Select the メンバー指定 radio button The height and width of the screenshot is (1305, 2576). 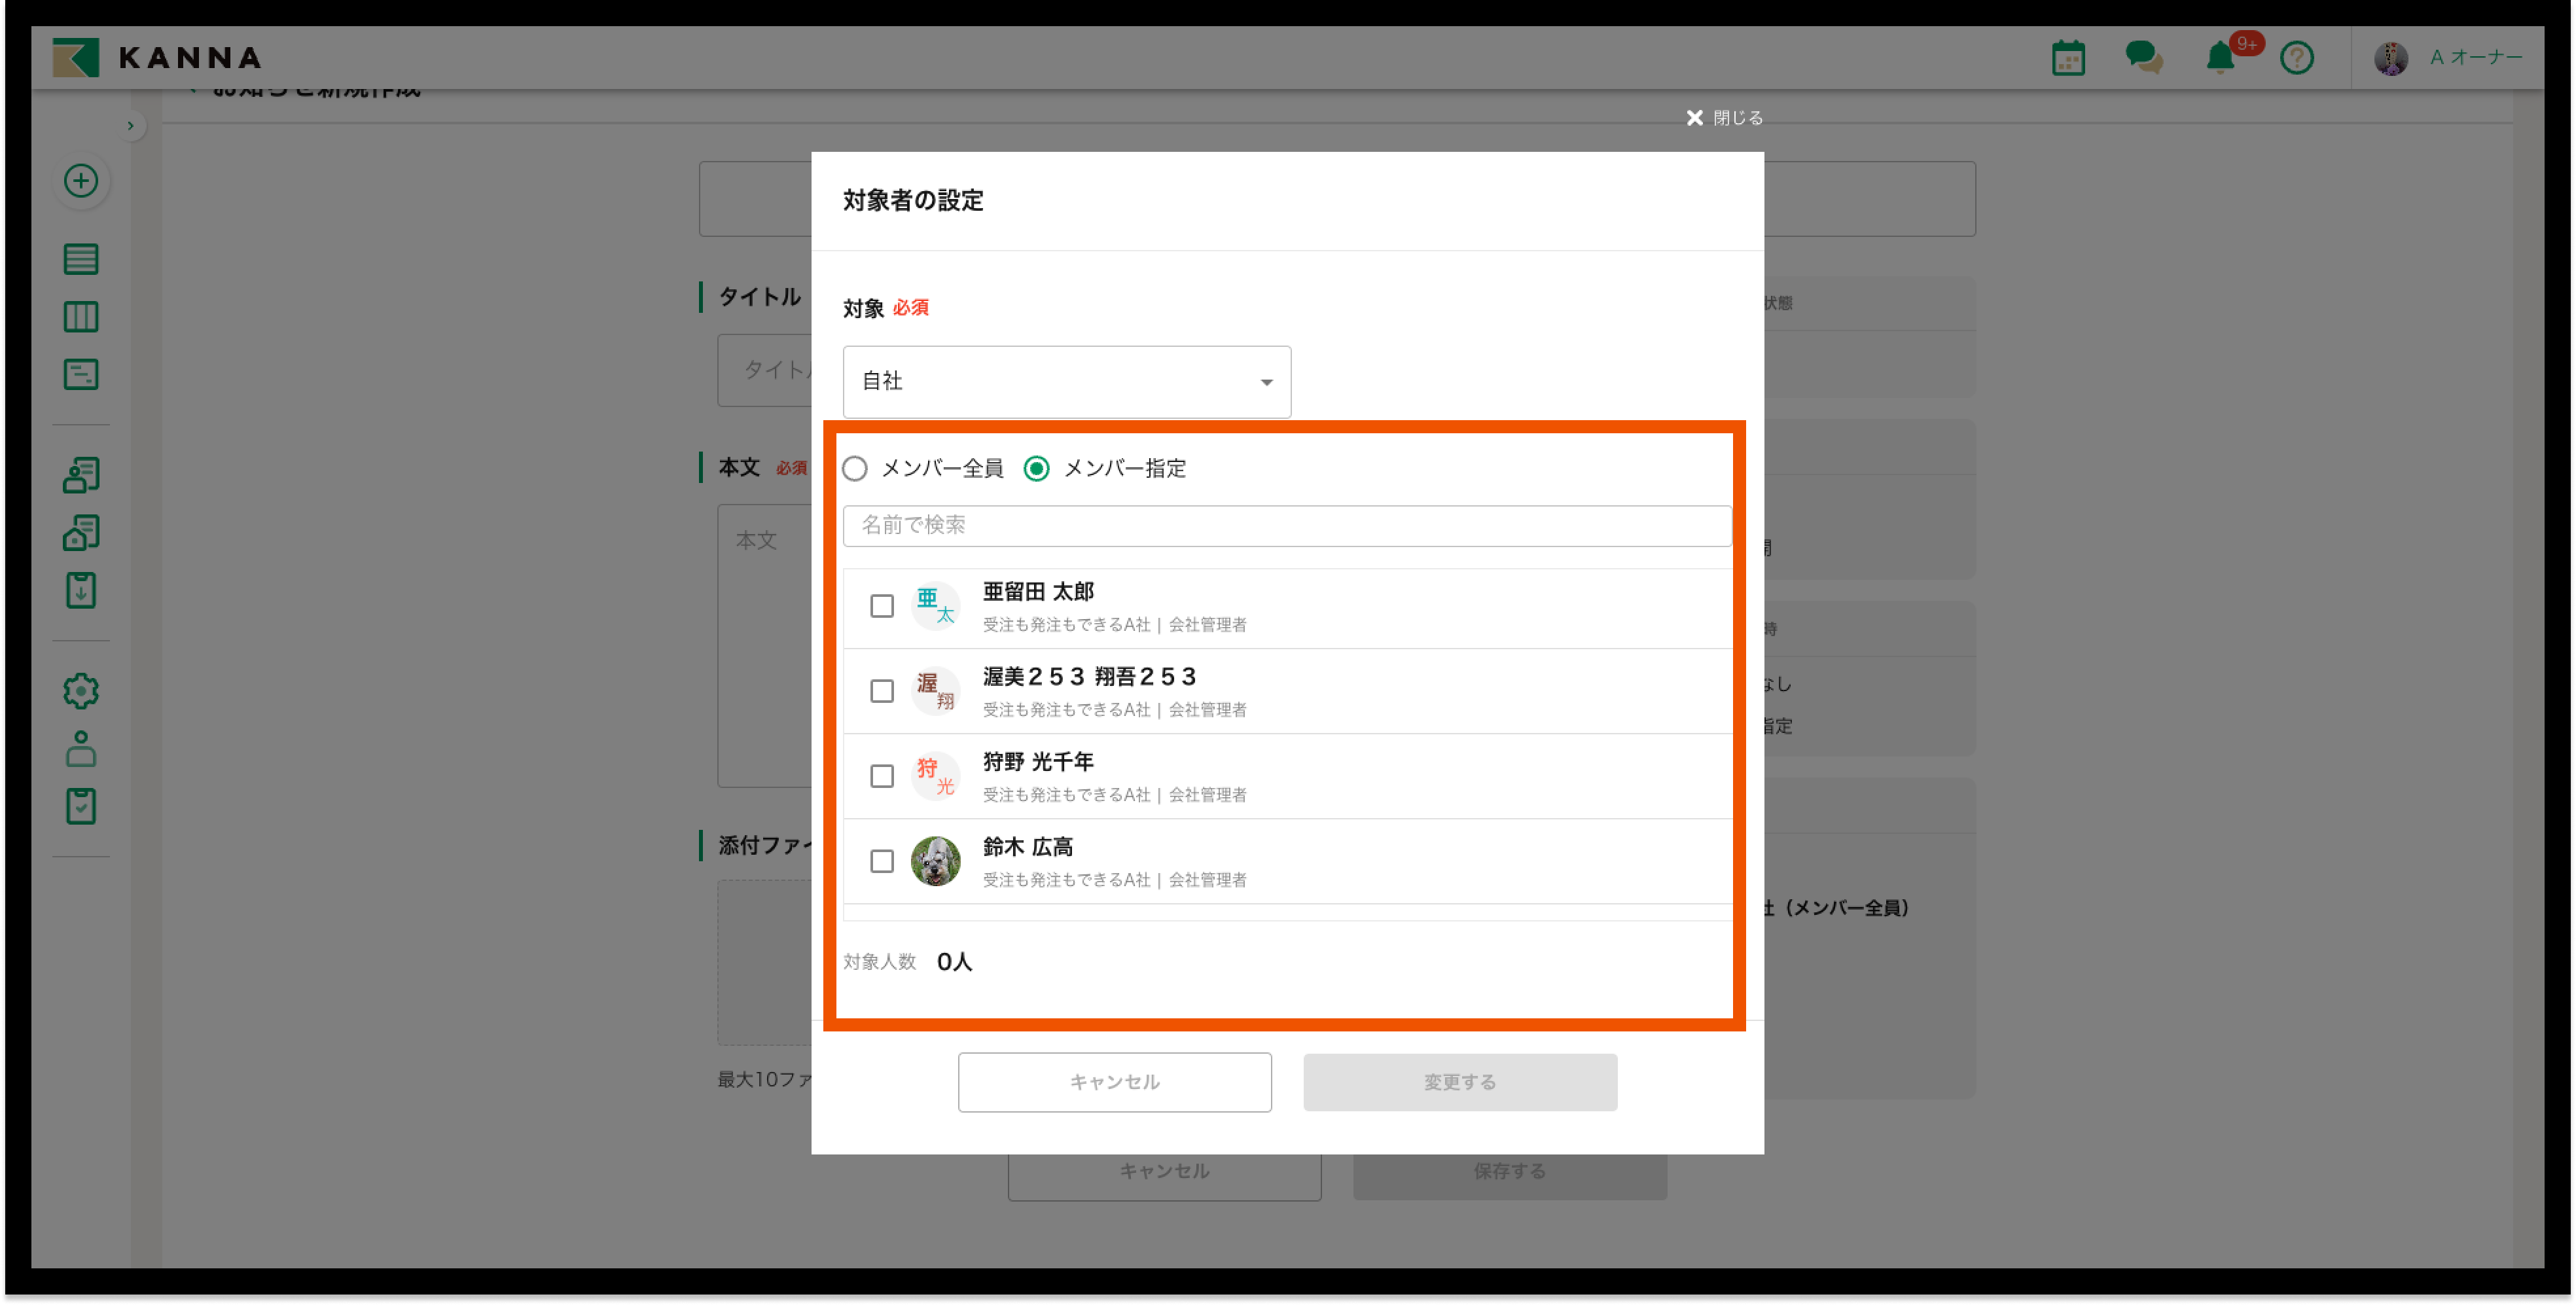pyautogui.click(x=1037, y=469)
